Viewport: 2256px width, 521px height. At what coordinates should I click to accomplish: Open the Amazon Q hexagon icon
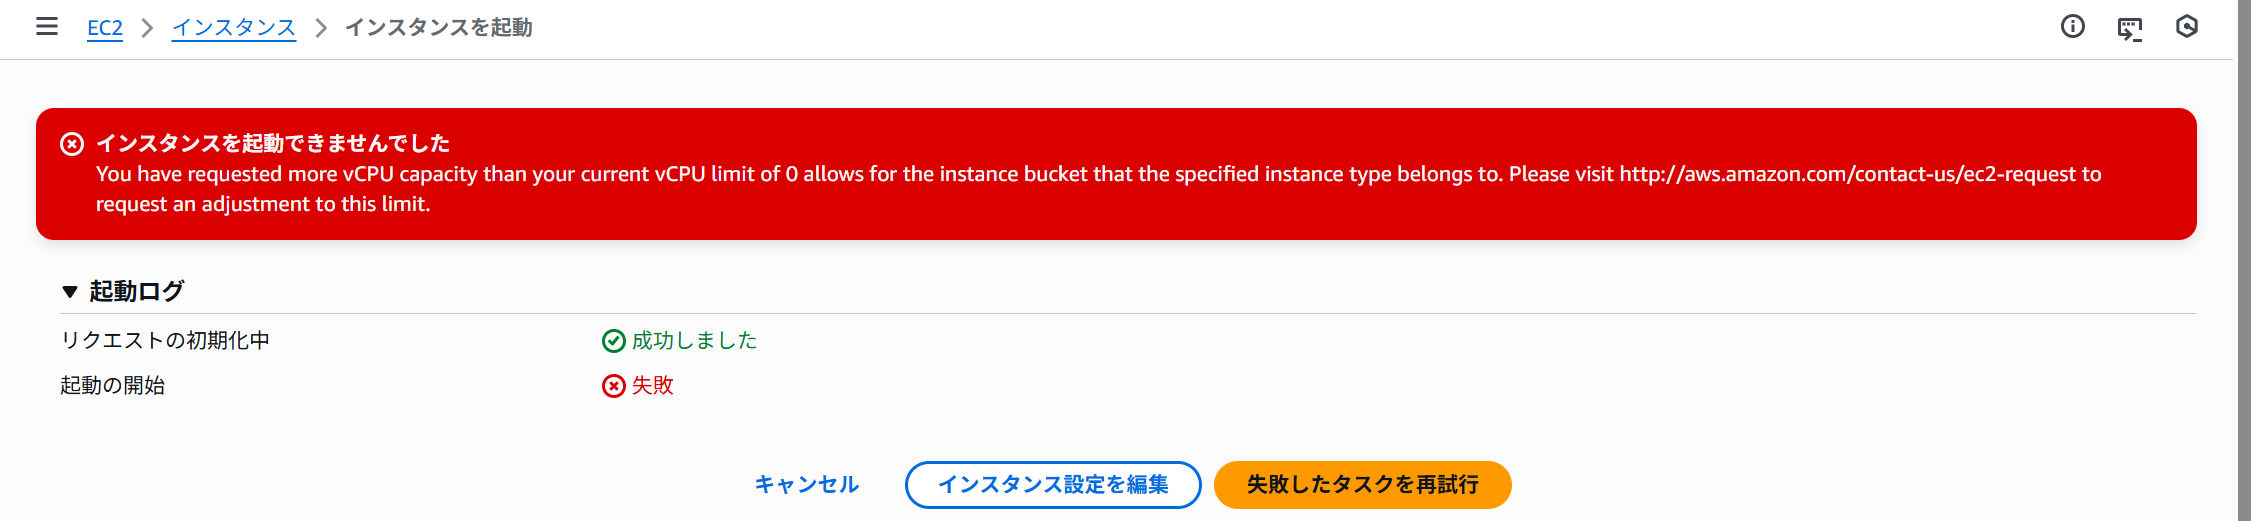[2187, 27]
